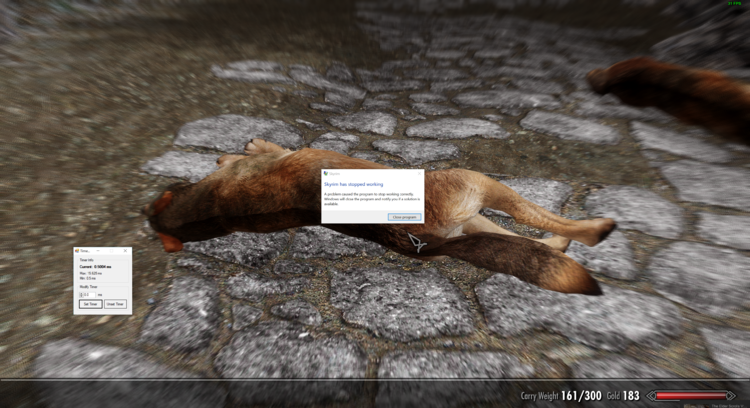Focus the timer value input field
This screenshot has width=750, height=408.
coord(88,295)
